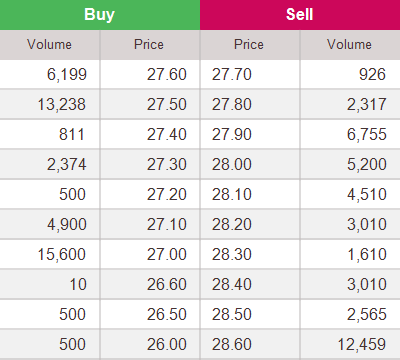Click the Buy Volume column header
Screen dimensions: 400x360
click(49, 45)
